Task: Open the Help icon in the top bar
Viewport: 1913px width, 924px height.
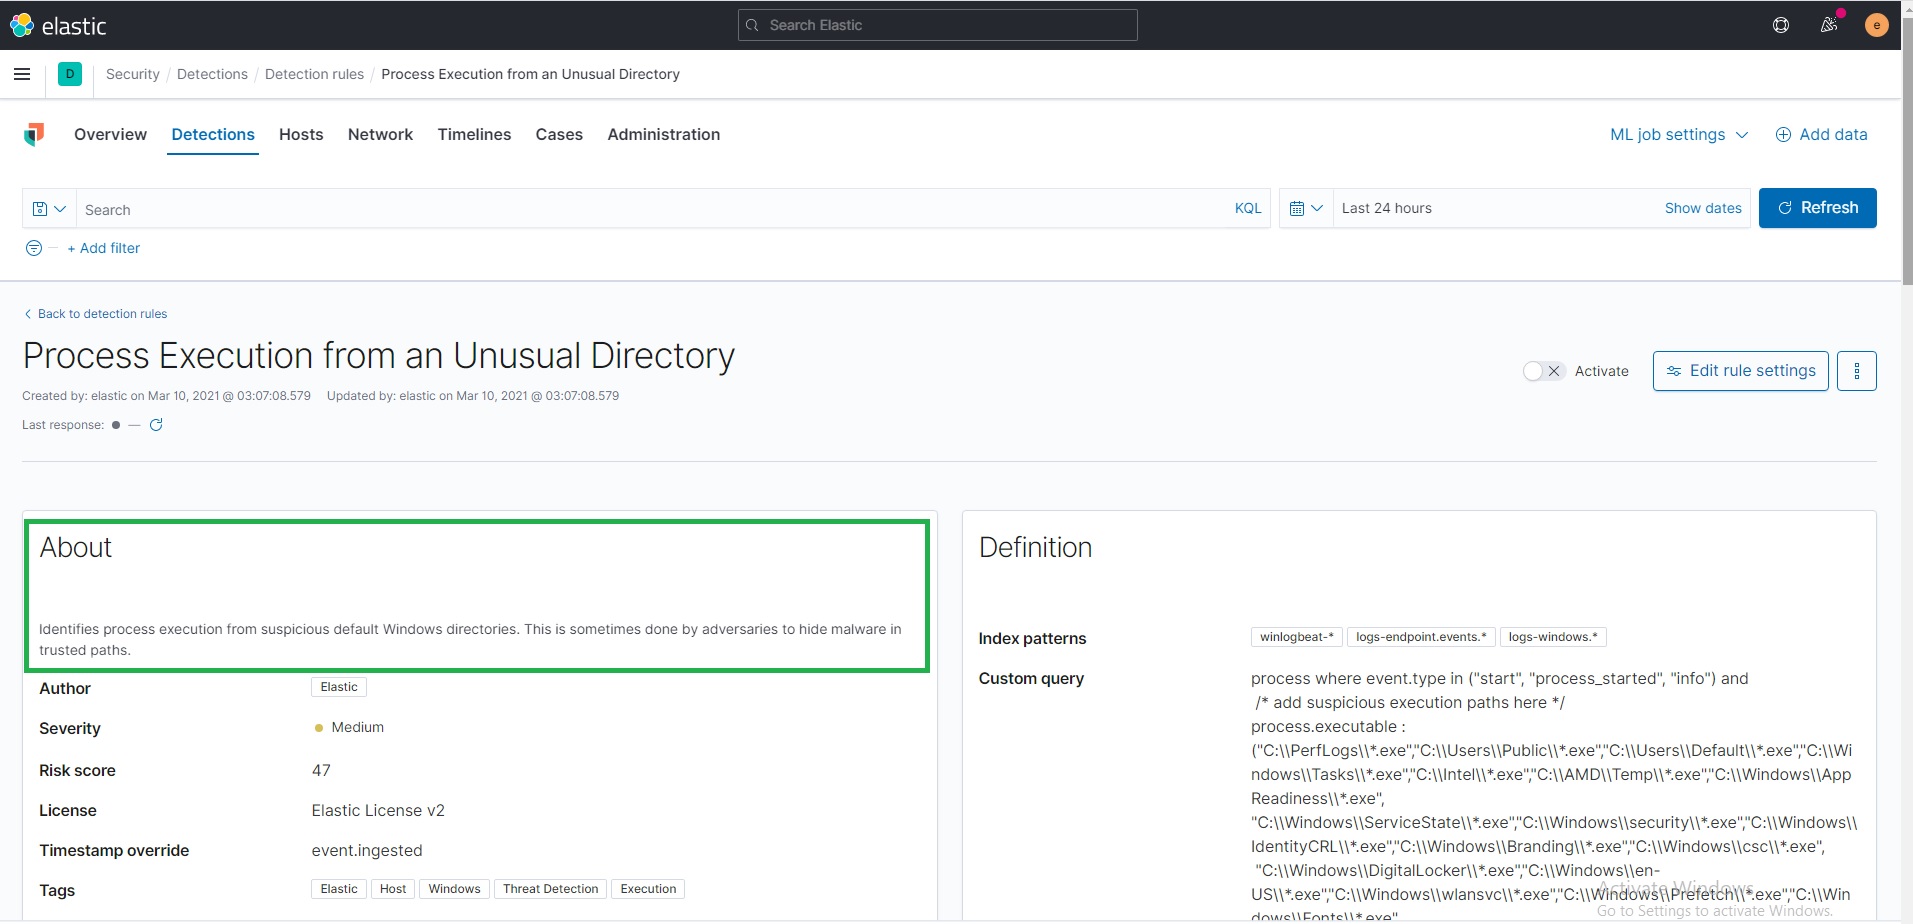Action: (x=1780, y=25)
